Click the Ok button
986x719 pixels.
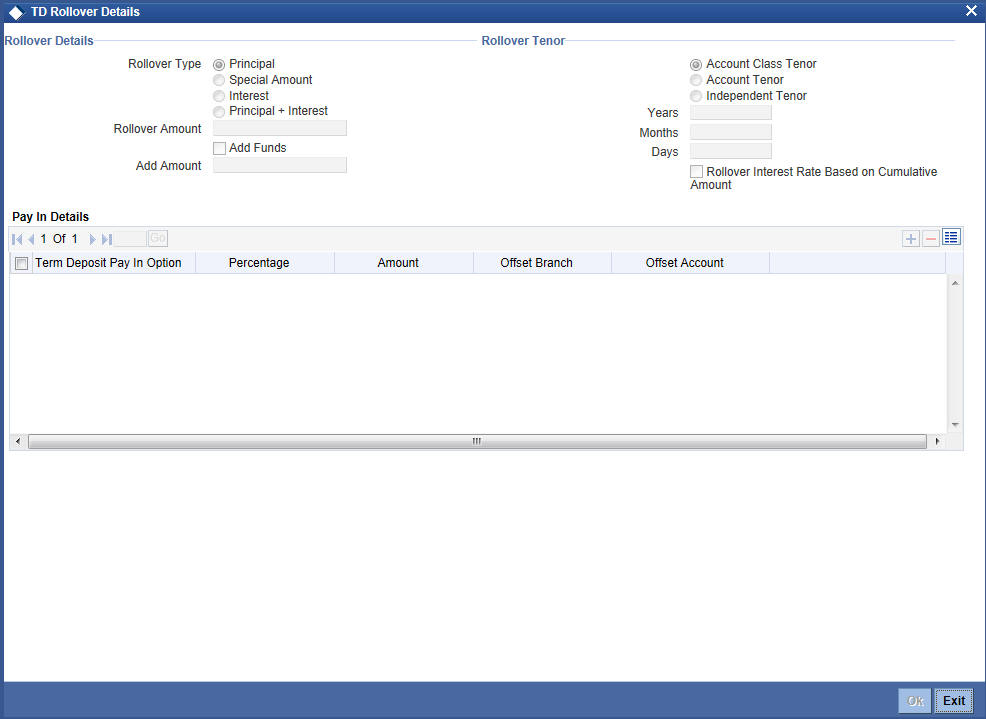915,701
